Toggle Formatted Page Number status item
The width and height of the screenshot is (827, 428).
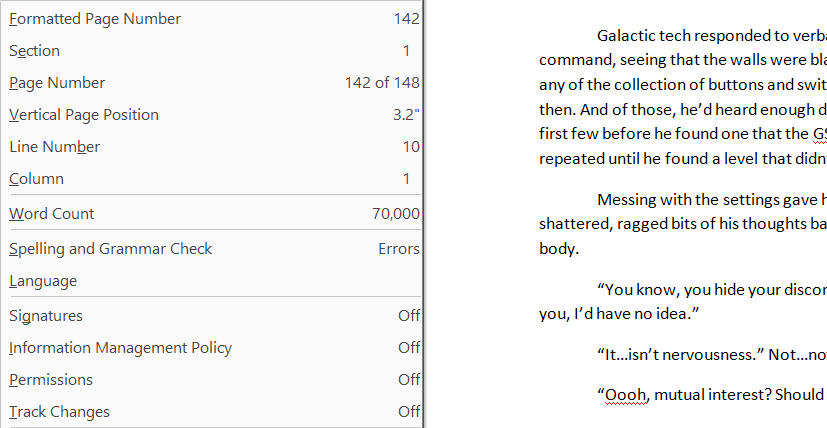[x=95, y=19]
